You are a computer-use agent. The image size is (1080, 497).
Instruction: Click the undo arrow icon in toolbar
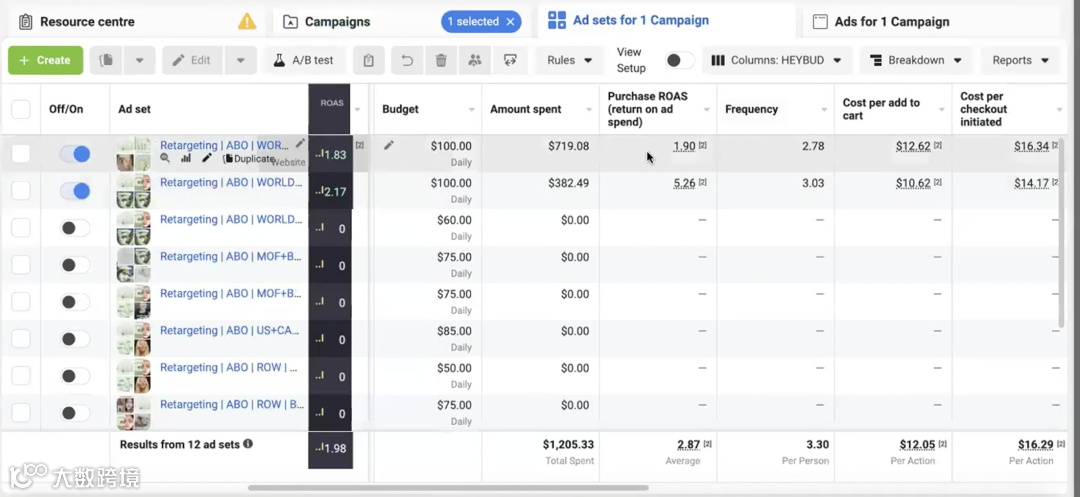(407, 60)
